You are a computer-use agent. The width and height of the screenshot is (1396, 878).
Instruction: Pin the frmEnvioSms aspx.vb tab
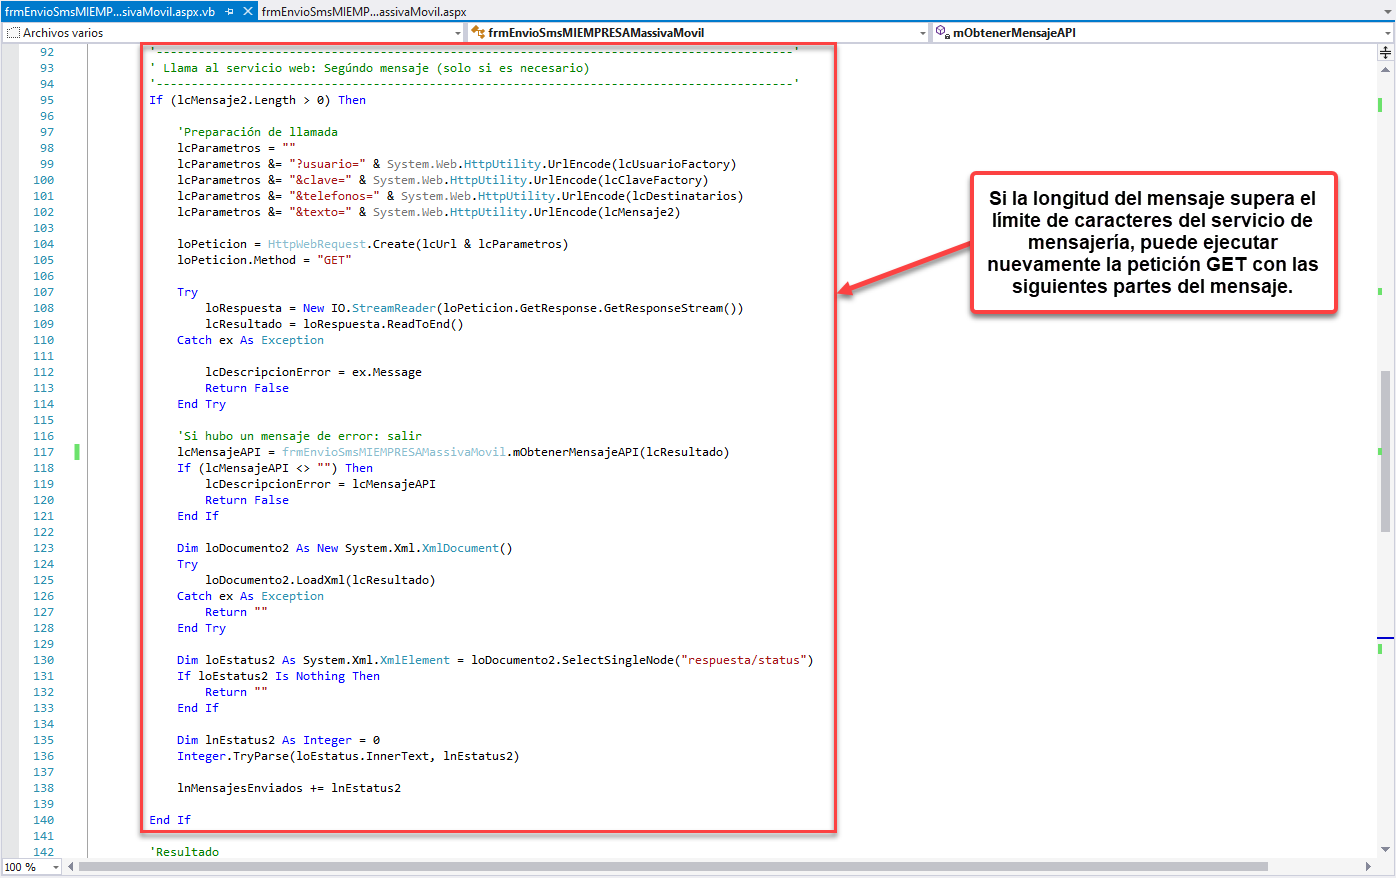229,12
